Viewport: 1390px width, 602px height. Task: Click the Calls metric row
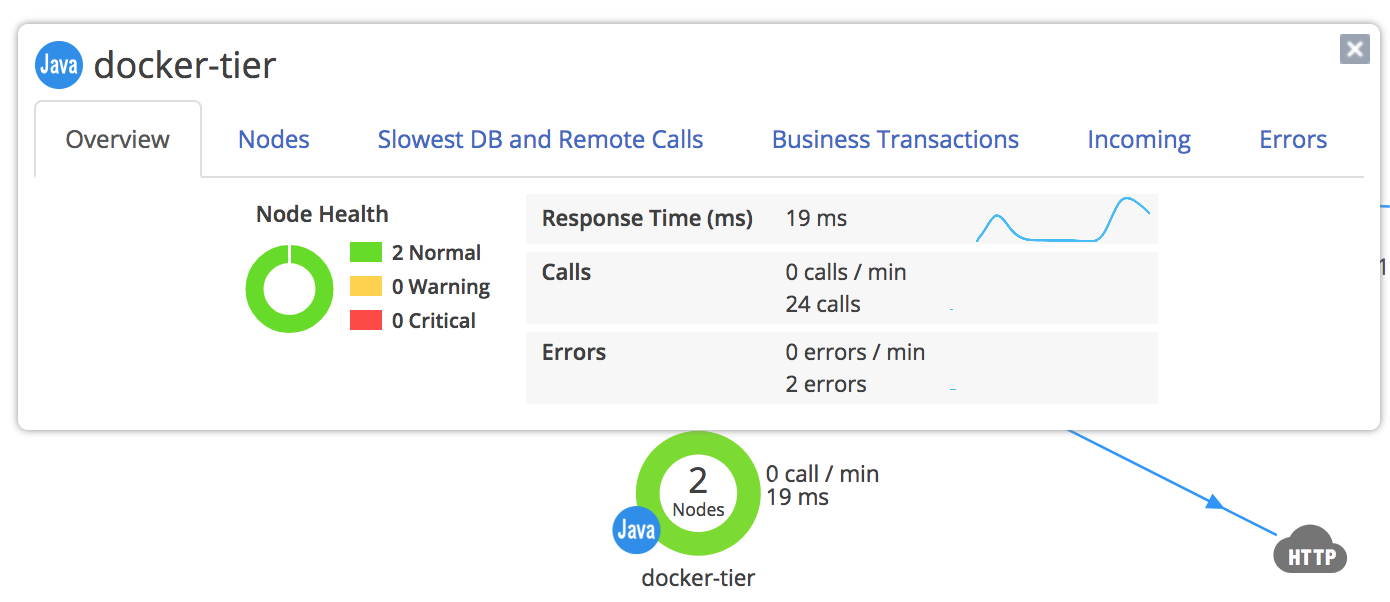tap(842, 288)
